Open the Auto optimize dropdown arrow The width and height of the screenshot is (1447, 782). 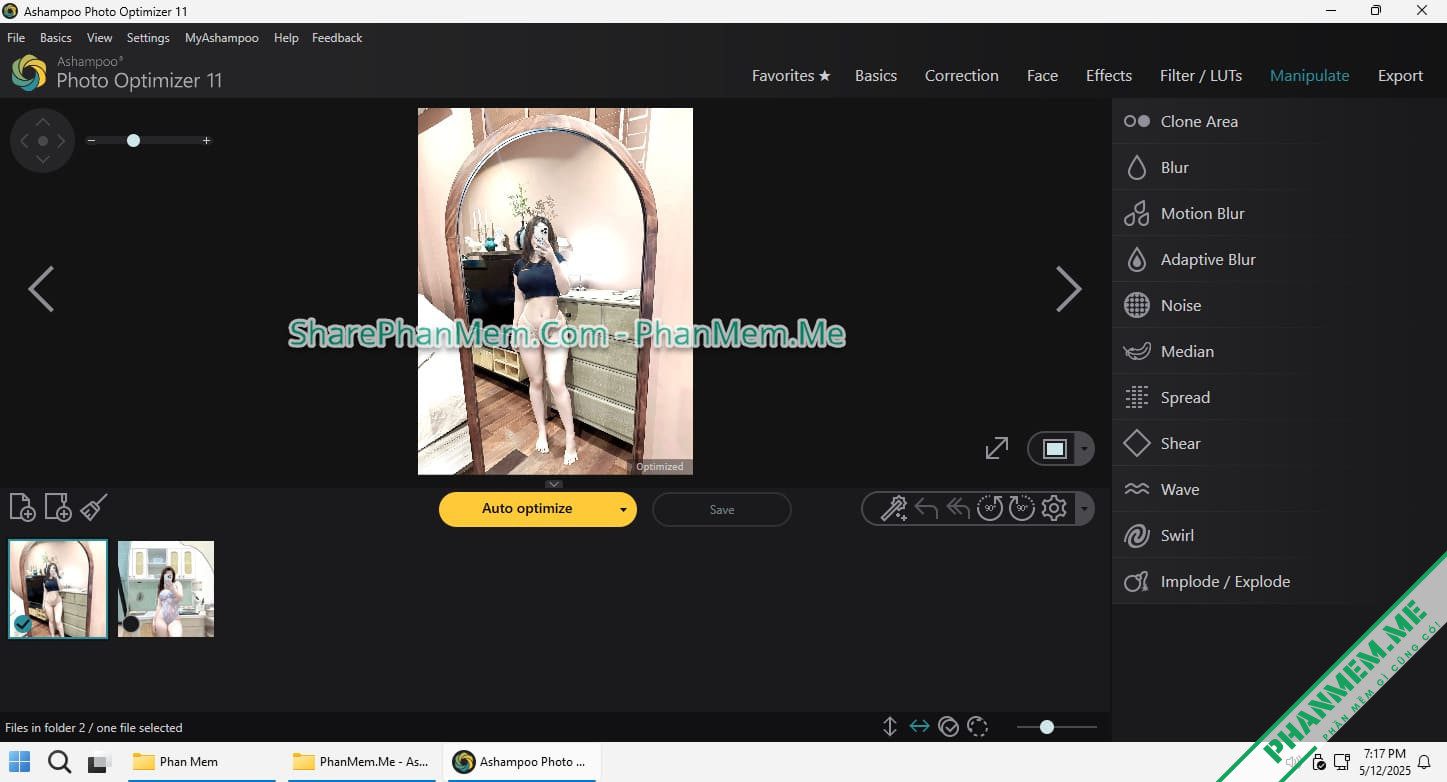[x=623, y=510]
